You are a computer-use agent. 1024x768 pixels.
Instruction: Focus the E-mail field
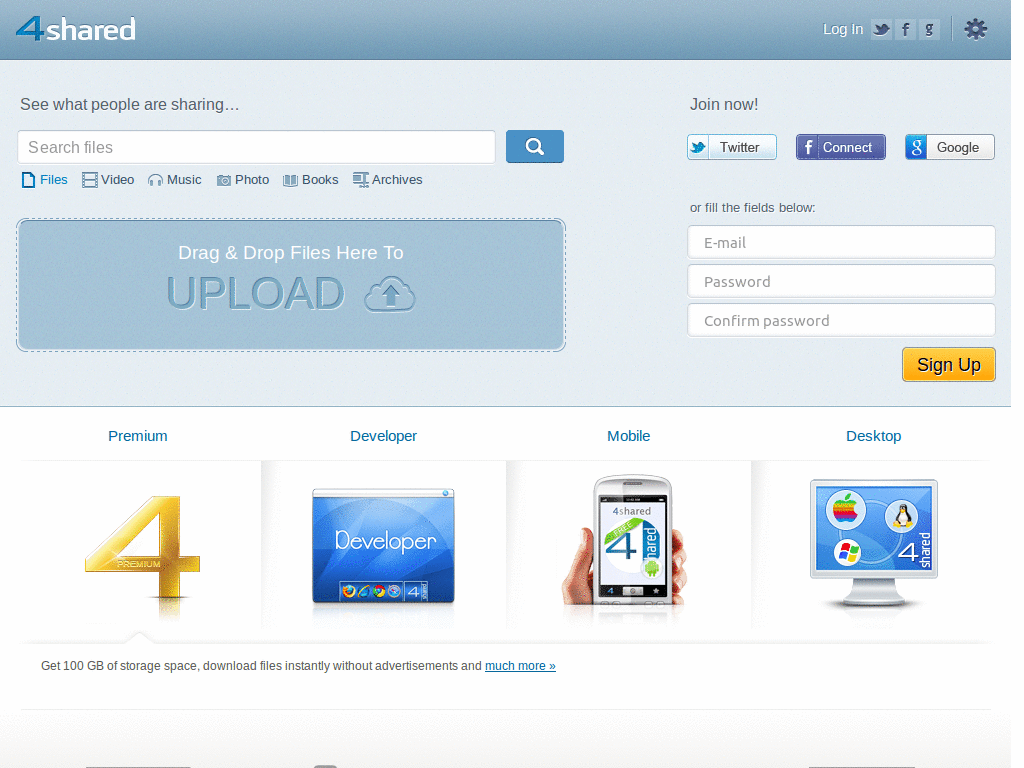point(841,242)
